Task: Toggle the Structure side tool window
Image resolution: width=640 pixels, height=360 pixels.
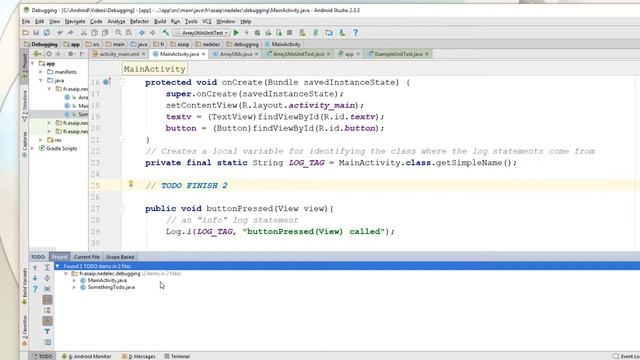Action: (x=24, y=105)
